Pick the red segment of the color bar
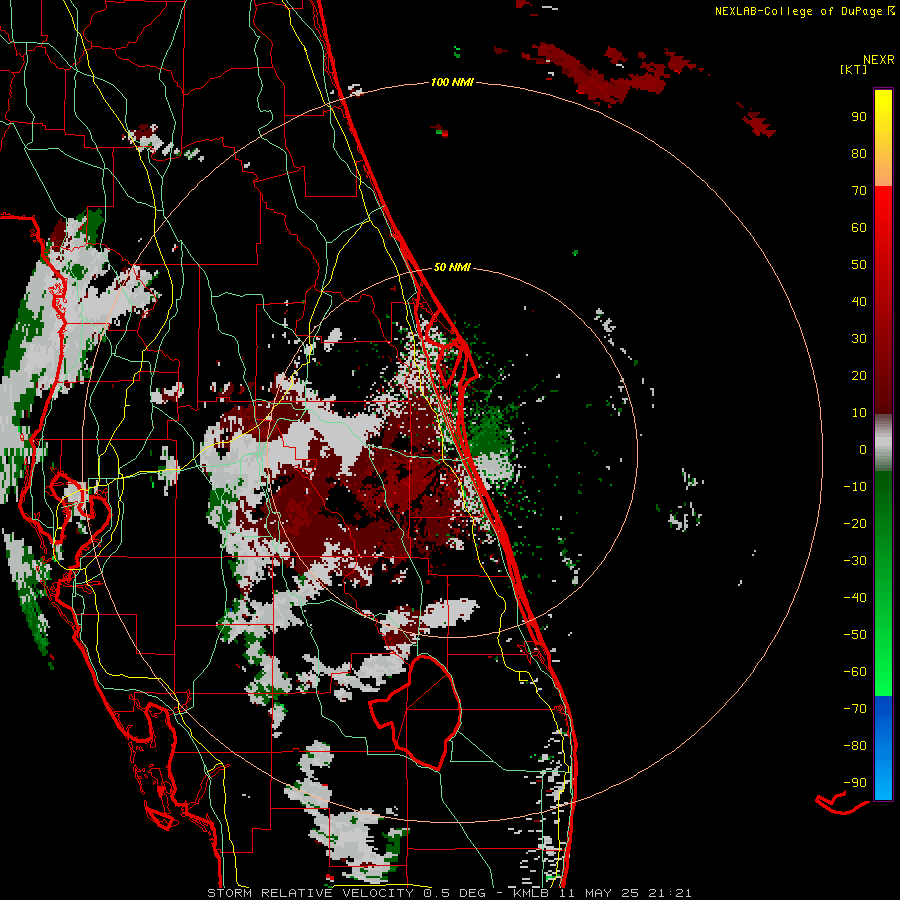 [x=883, y=300]
